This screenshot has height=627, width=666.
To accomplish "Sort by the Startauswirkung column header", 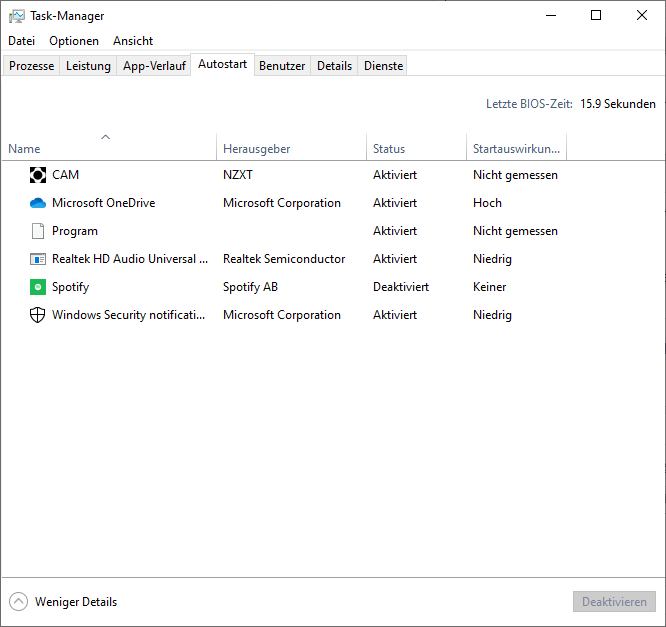I will coord(516,147).
